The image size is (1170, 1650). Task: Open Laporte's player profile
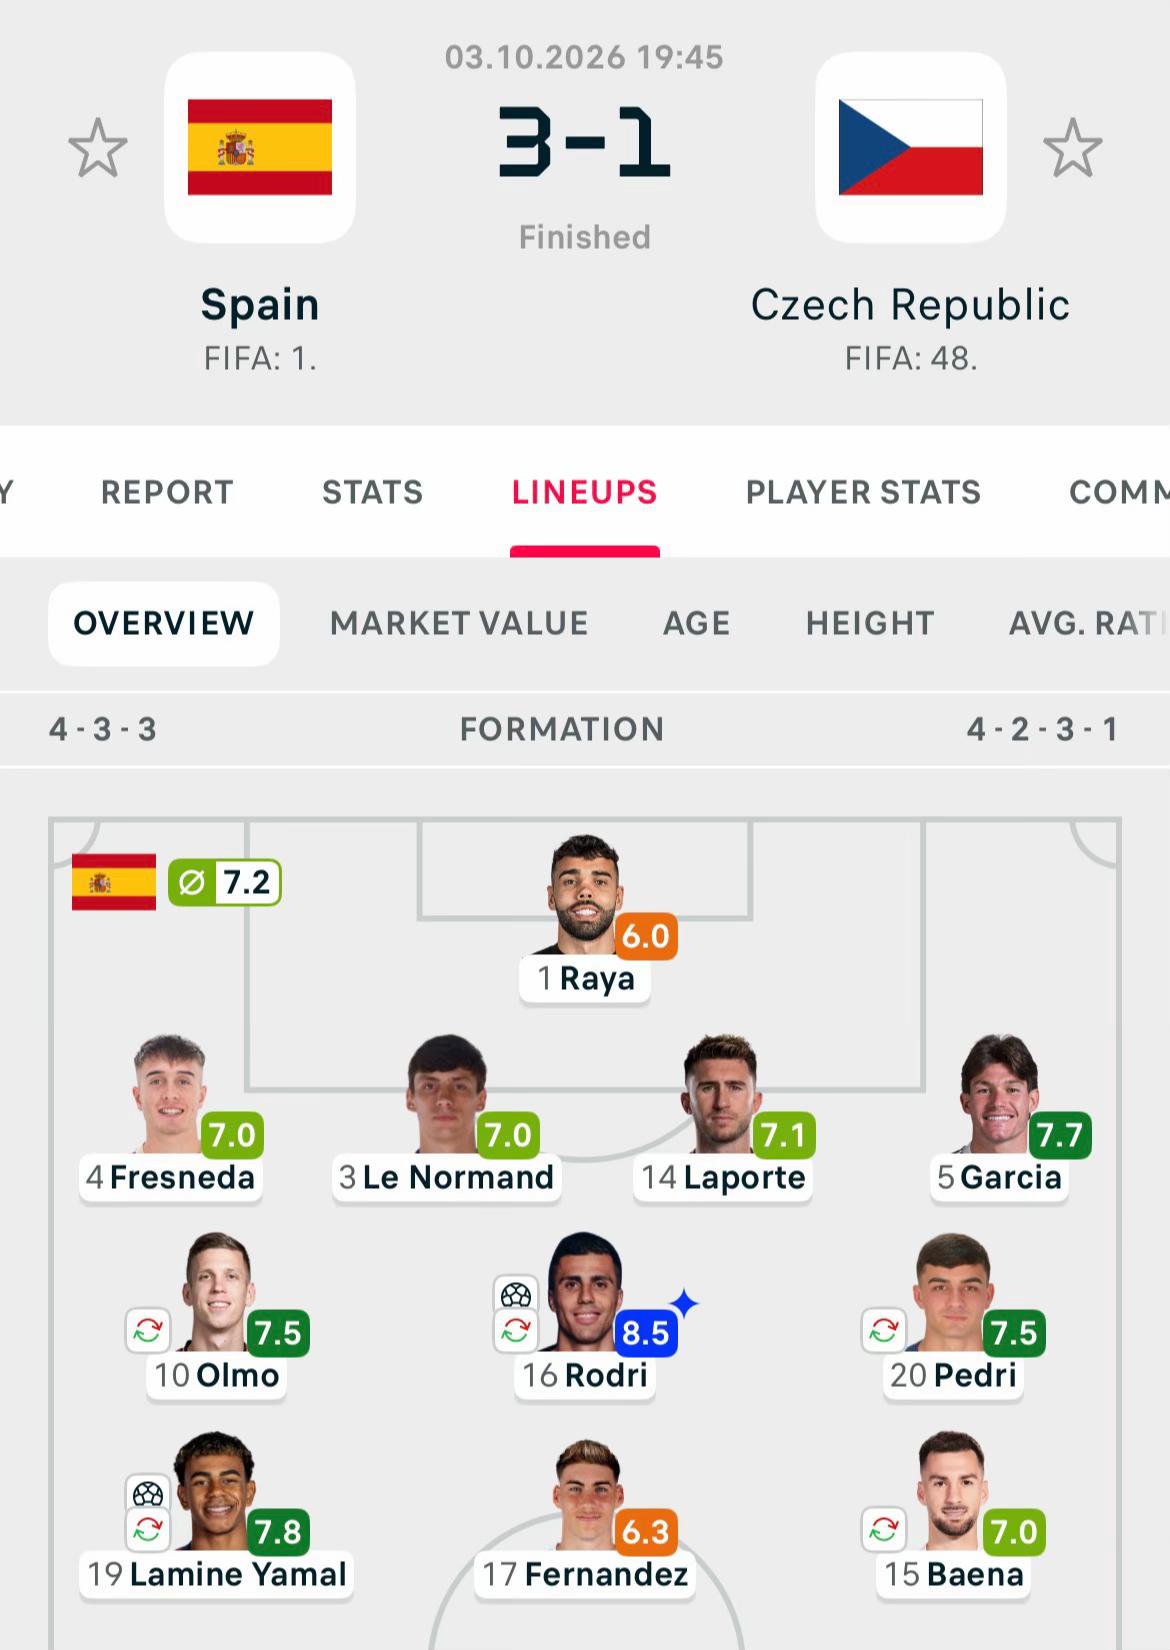point(722,1177)
